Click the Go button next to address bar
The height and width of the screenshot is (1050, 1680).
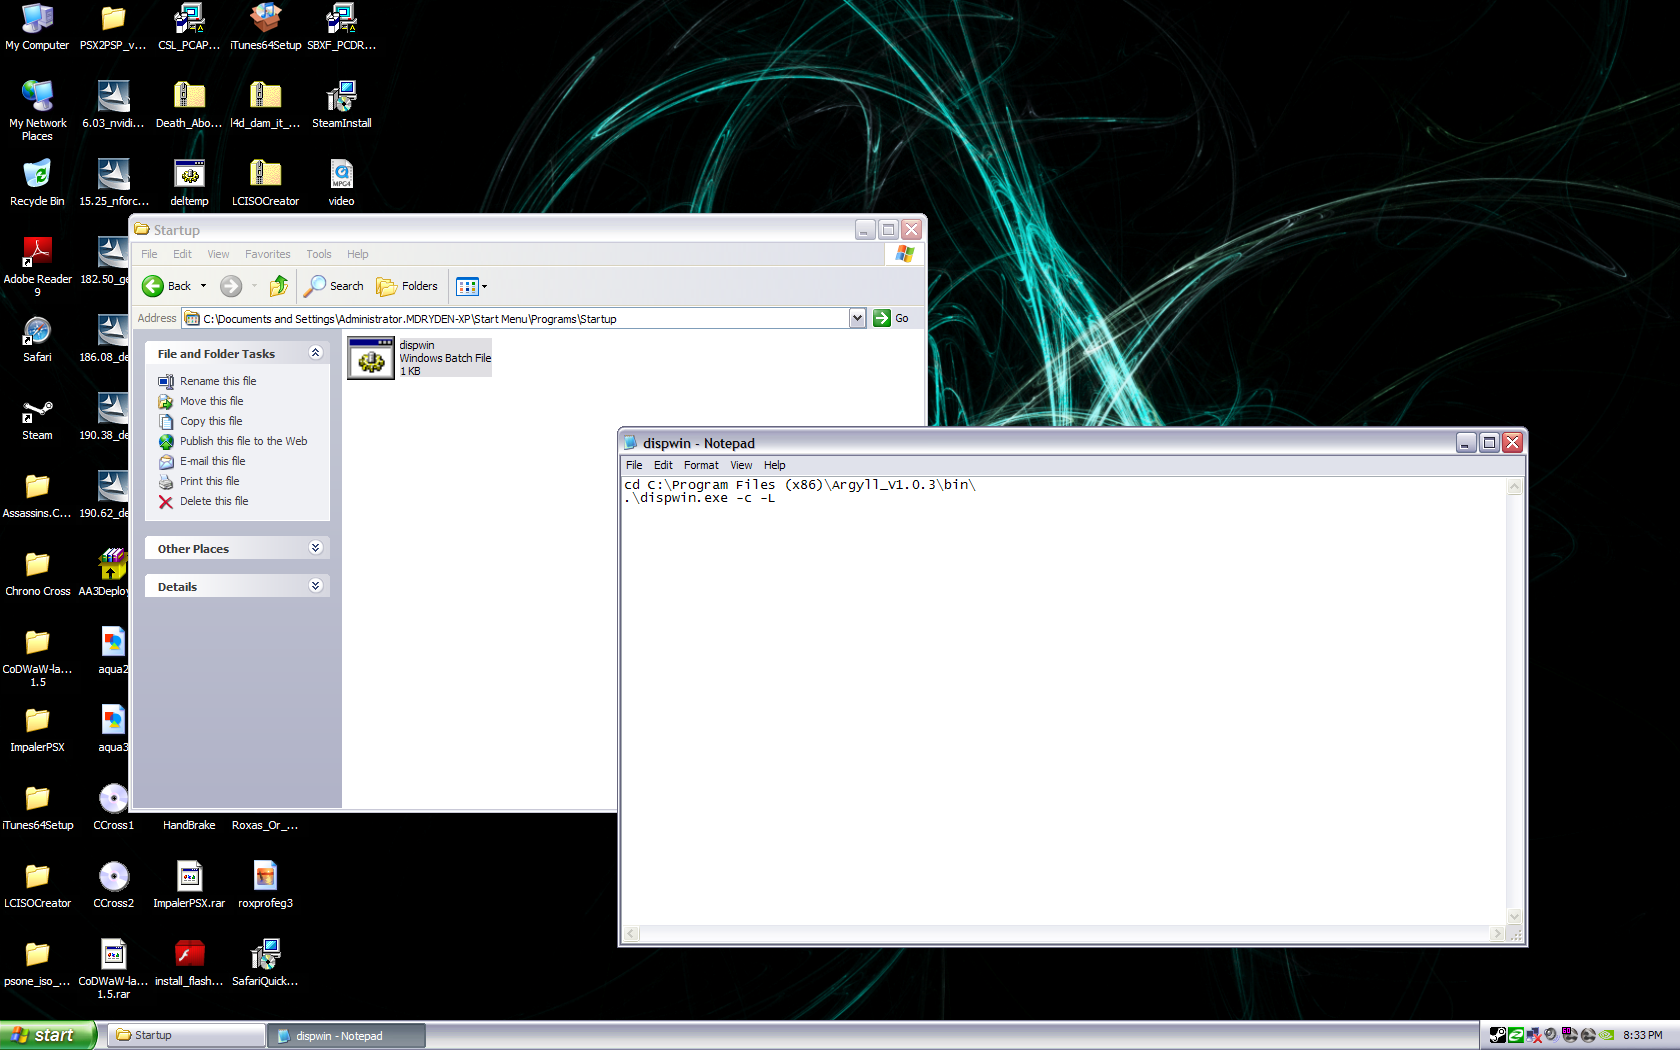point(891,318)
